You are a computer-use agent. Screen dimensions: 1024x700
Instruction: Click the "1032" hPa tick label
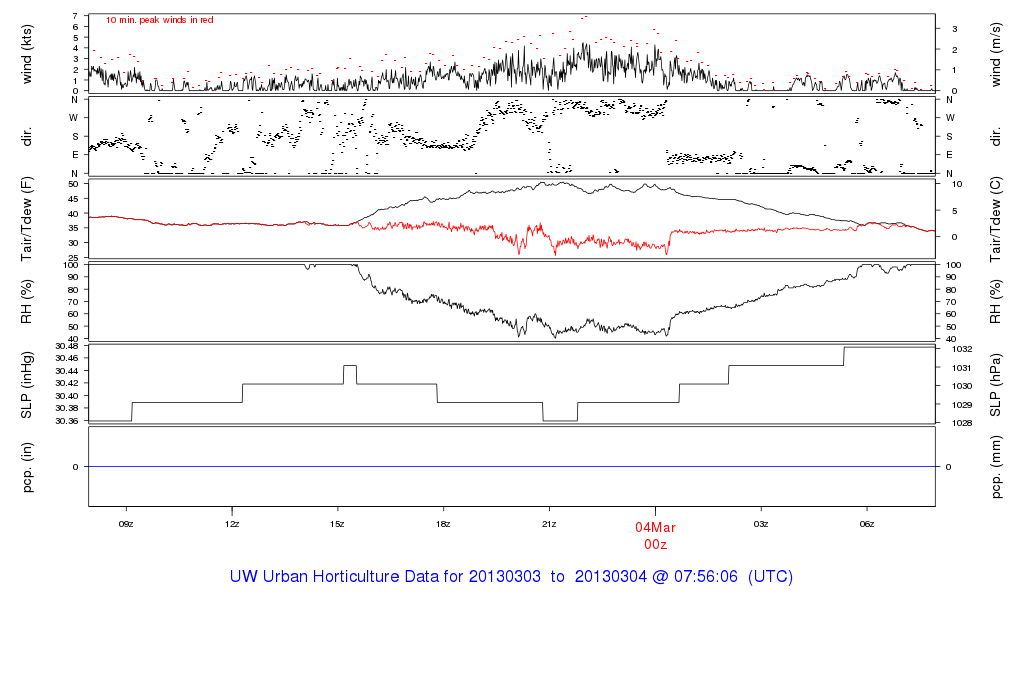[962, 349]
